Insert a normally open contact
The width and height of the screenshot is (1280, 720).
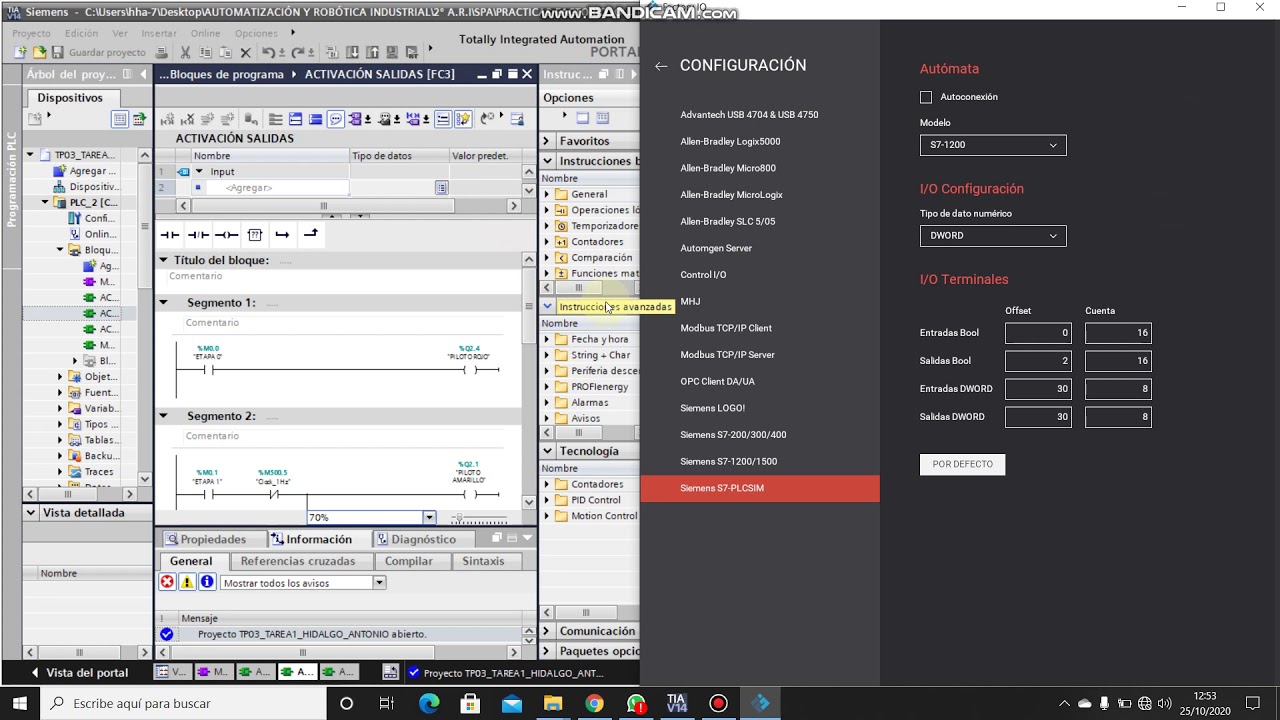170,235
